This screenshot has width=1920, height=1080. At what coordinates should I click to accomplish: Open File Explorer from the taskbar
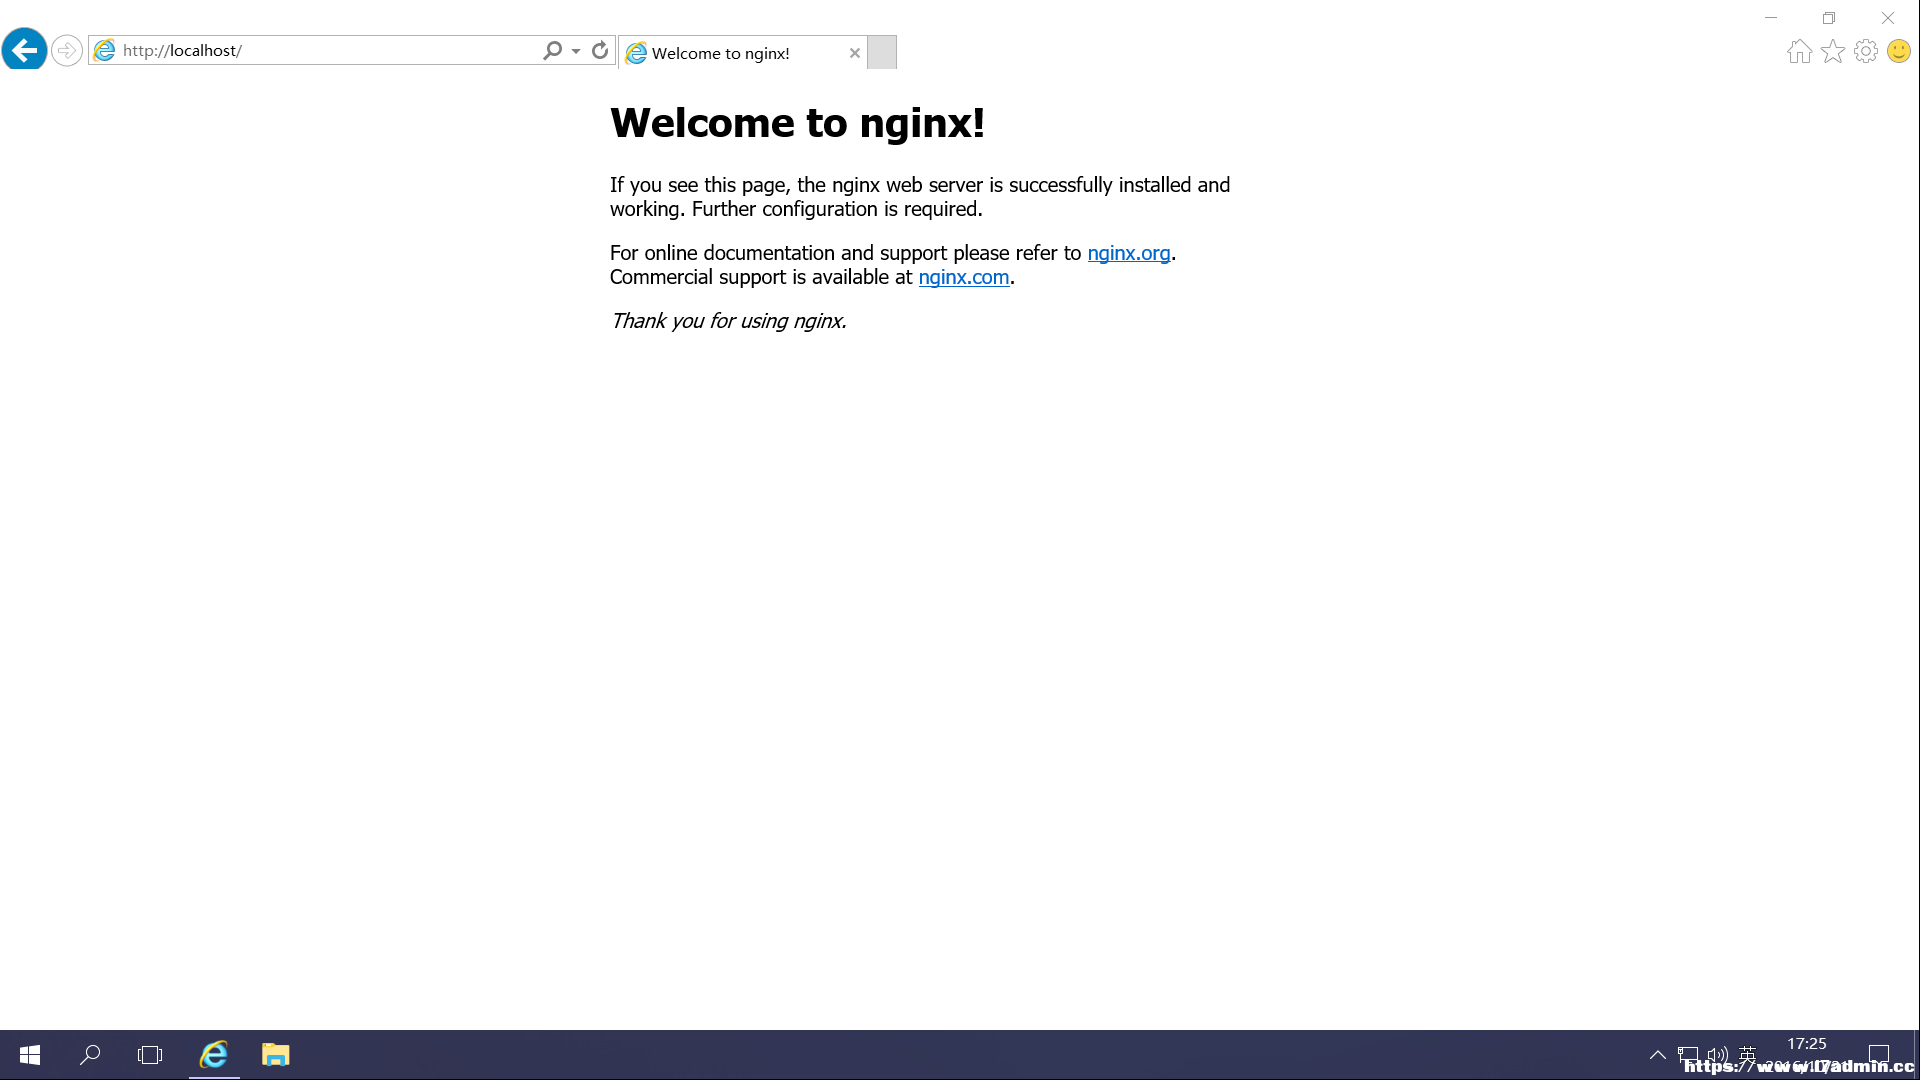[x=276, y=1055]
